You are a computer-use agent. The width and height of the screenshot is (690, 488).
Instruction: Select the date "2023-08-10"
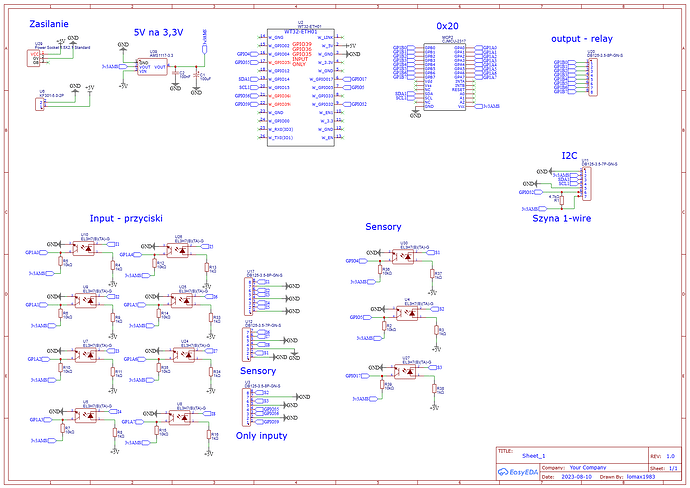coord(576,477)
